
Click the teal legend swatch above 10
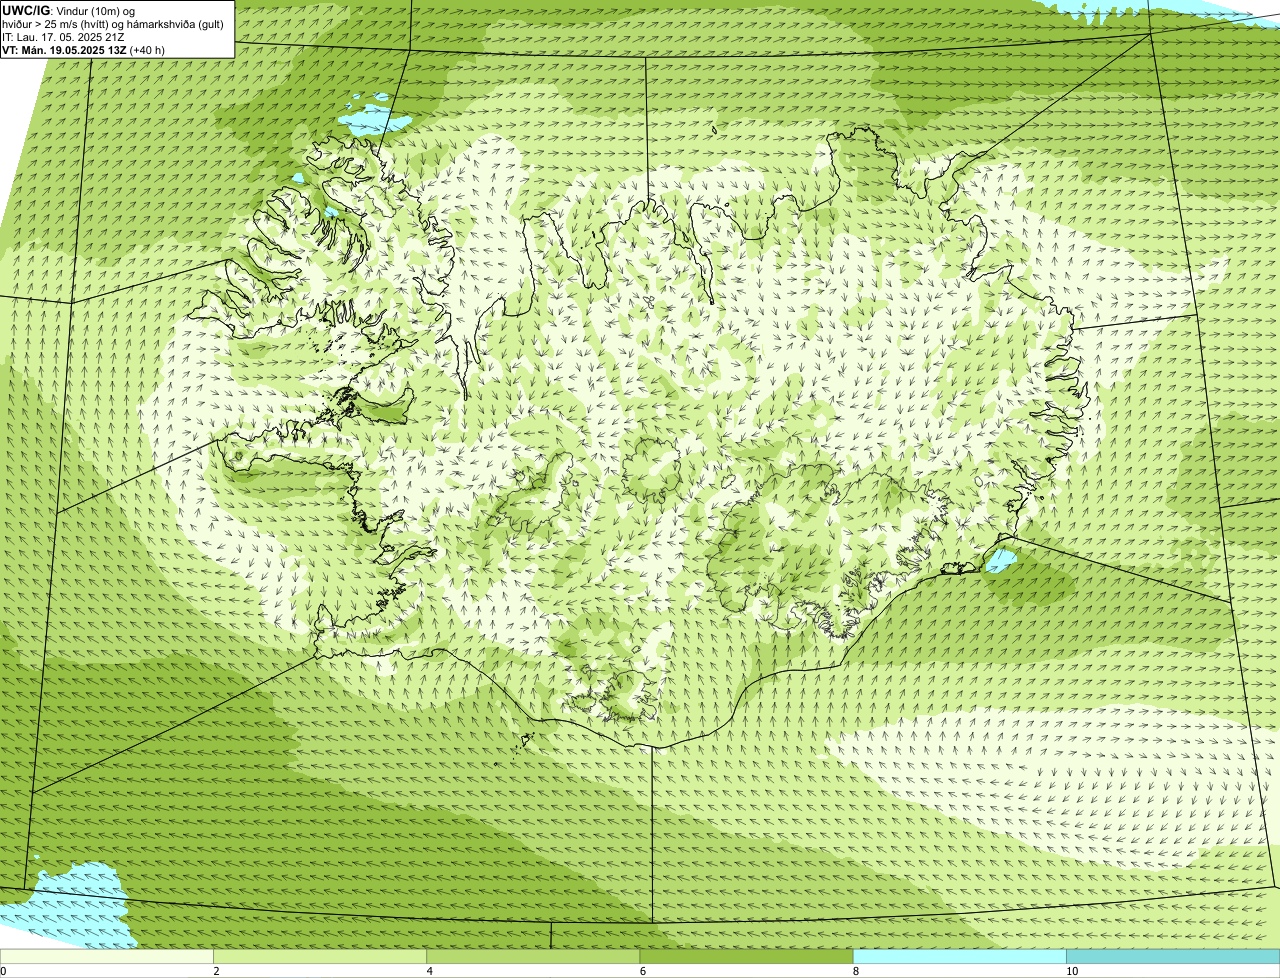point(1173,957)
